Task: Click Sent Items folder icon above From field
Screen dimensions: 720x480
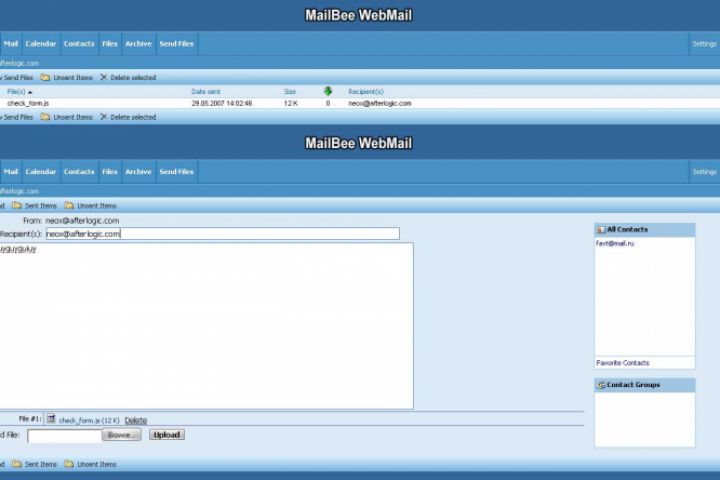Action: (x=17, y=205)
